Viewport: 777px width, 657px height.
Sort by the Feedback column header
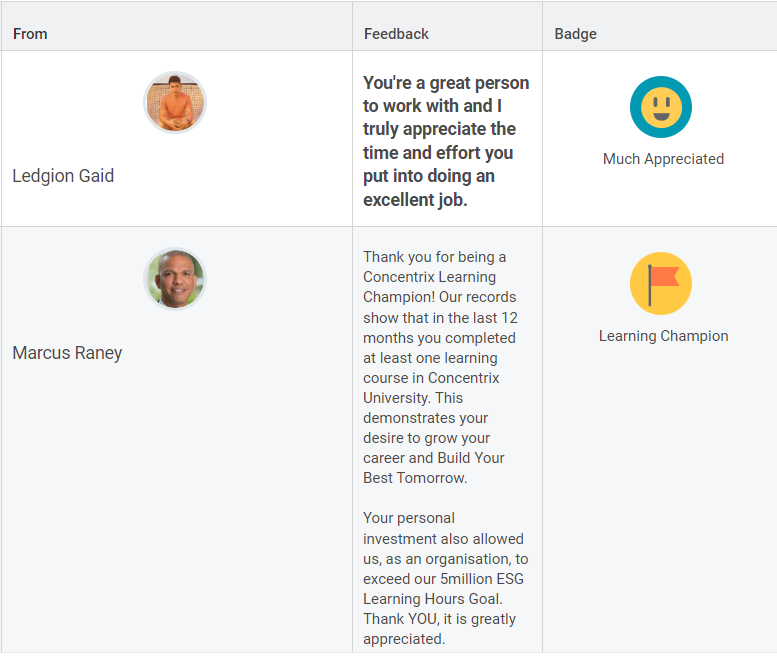click(396, 34)
